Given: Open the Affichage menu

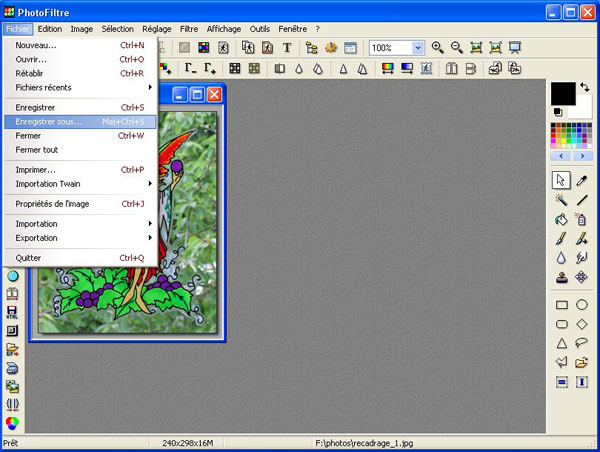Looking at the screenshot, I should click(x=224, y=29).
